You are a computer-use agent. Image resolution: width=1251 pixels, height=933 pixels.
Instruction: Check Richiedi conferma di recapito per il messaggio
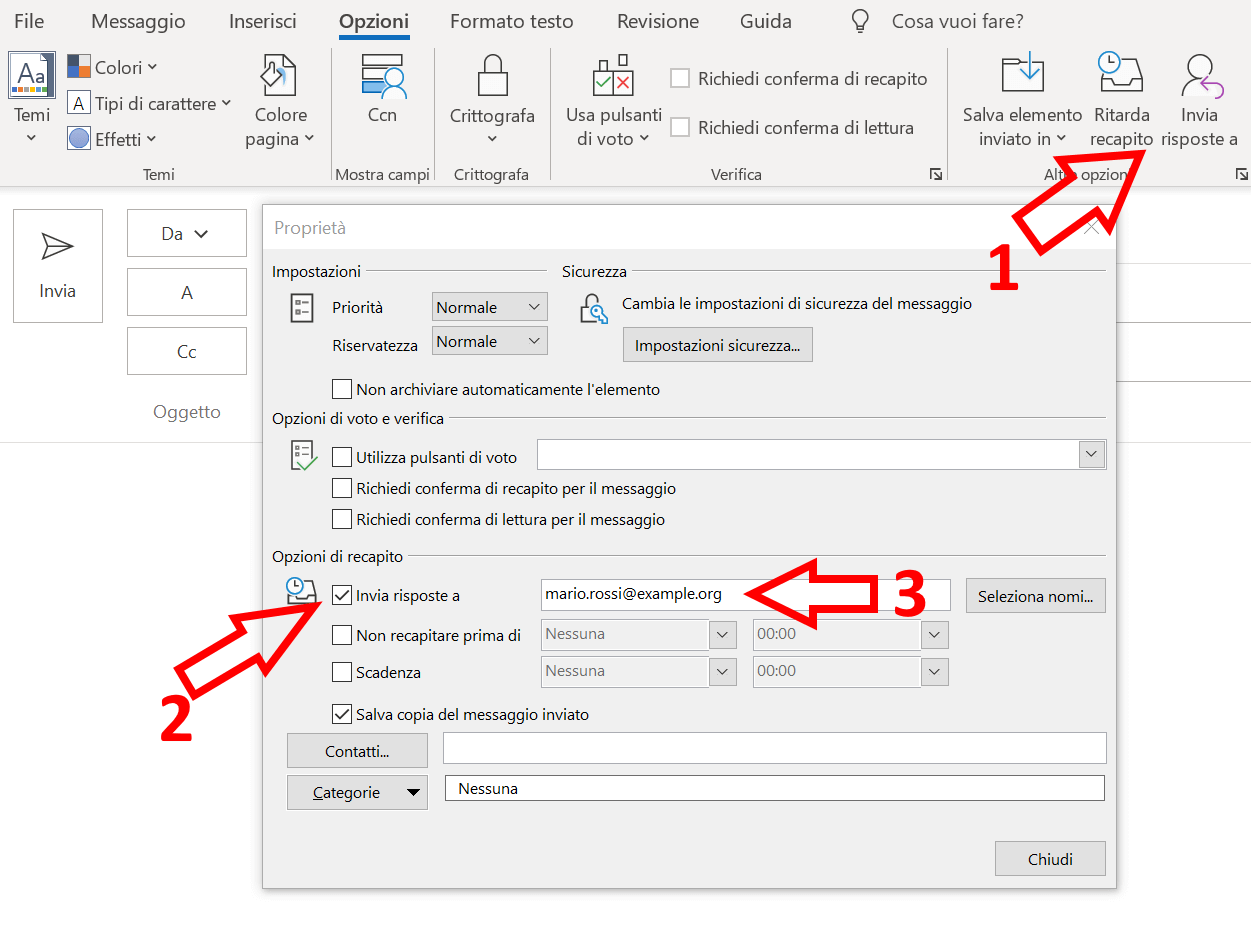click(x=342, y=489)
